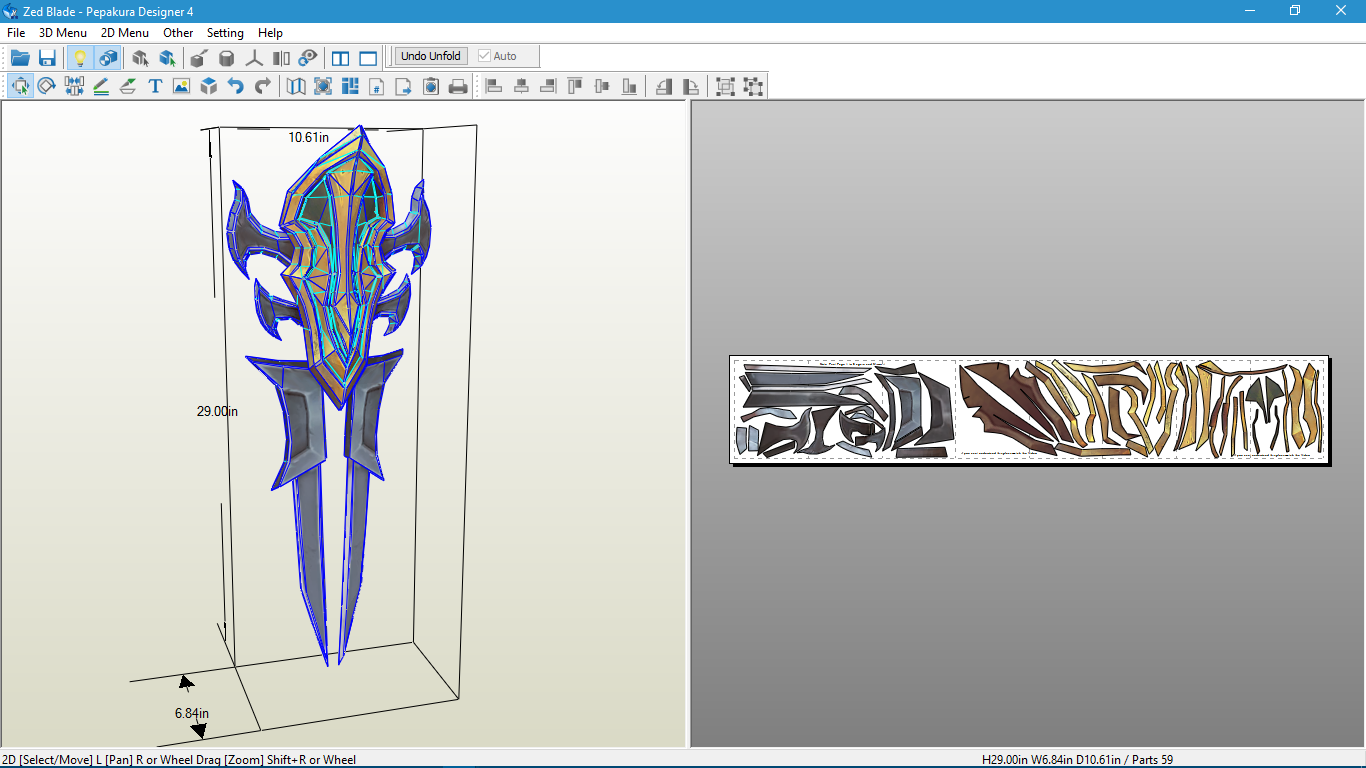The height and width of the screenshot is (768, 1366).
Task: Align selected parts to right edge
Action: coord(548,86)
